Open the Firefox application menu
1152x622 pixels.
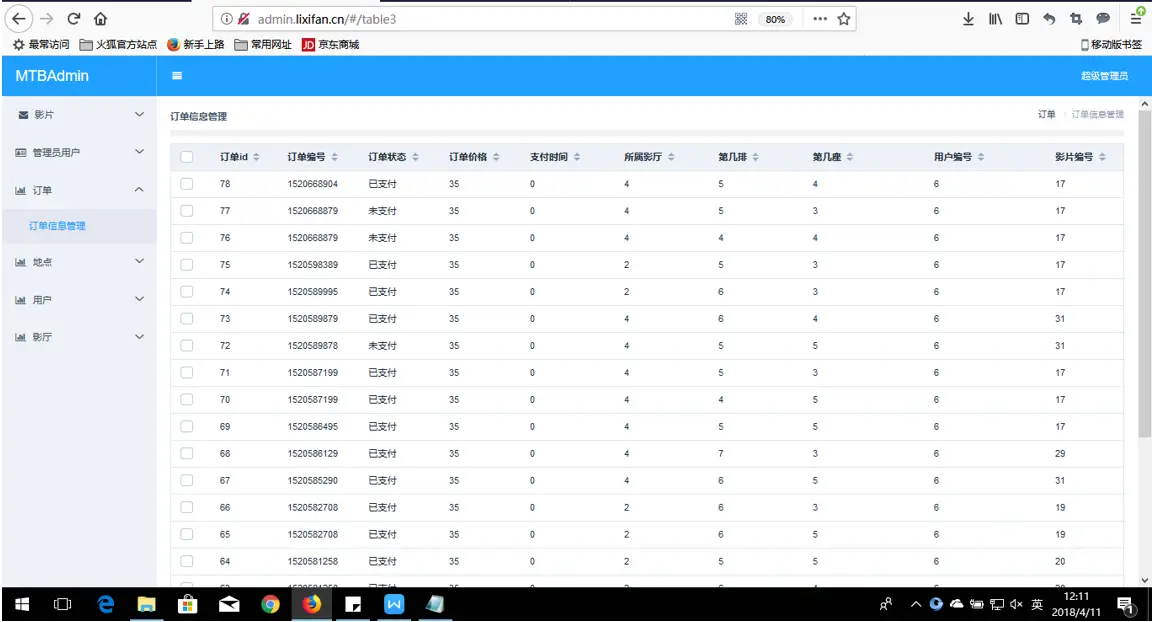tap(1137, 18)
